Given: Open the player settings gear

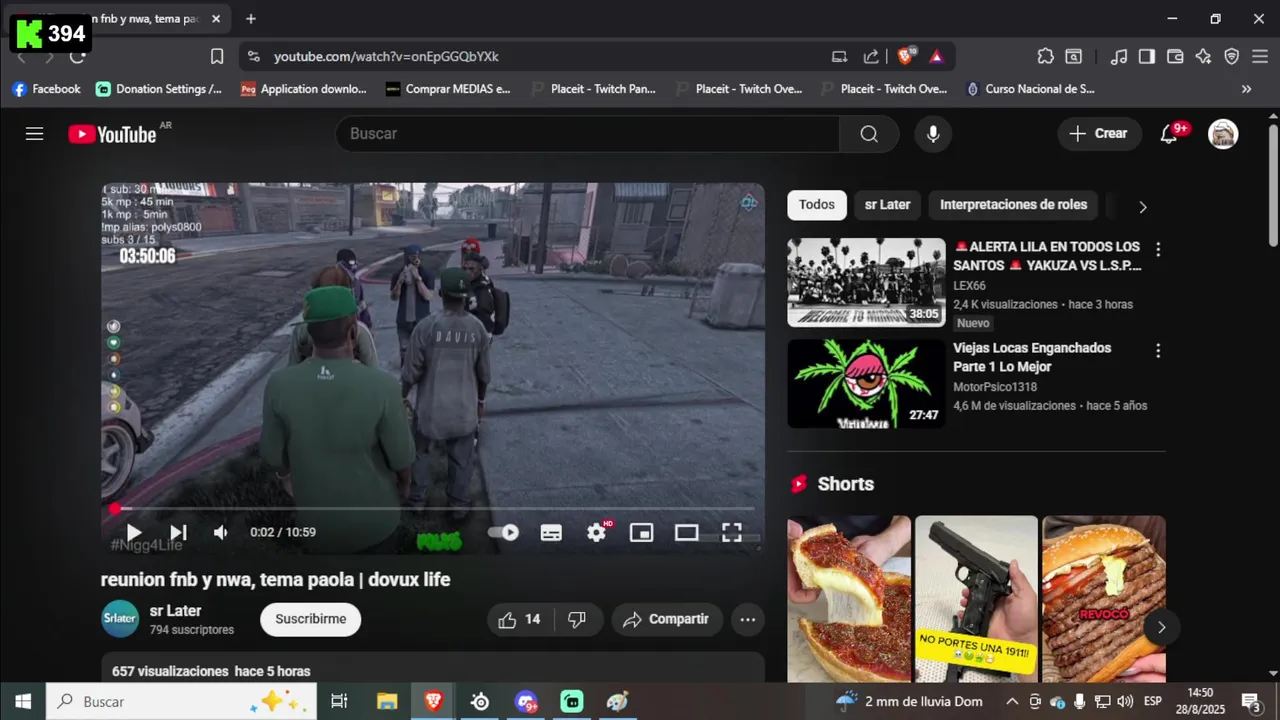Looking at the screenshot, I should pos(597,533).
